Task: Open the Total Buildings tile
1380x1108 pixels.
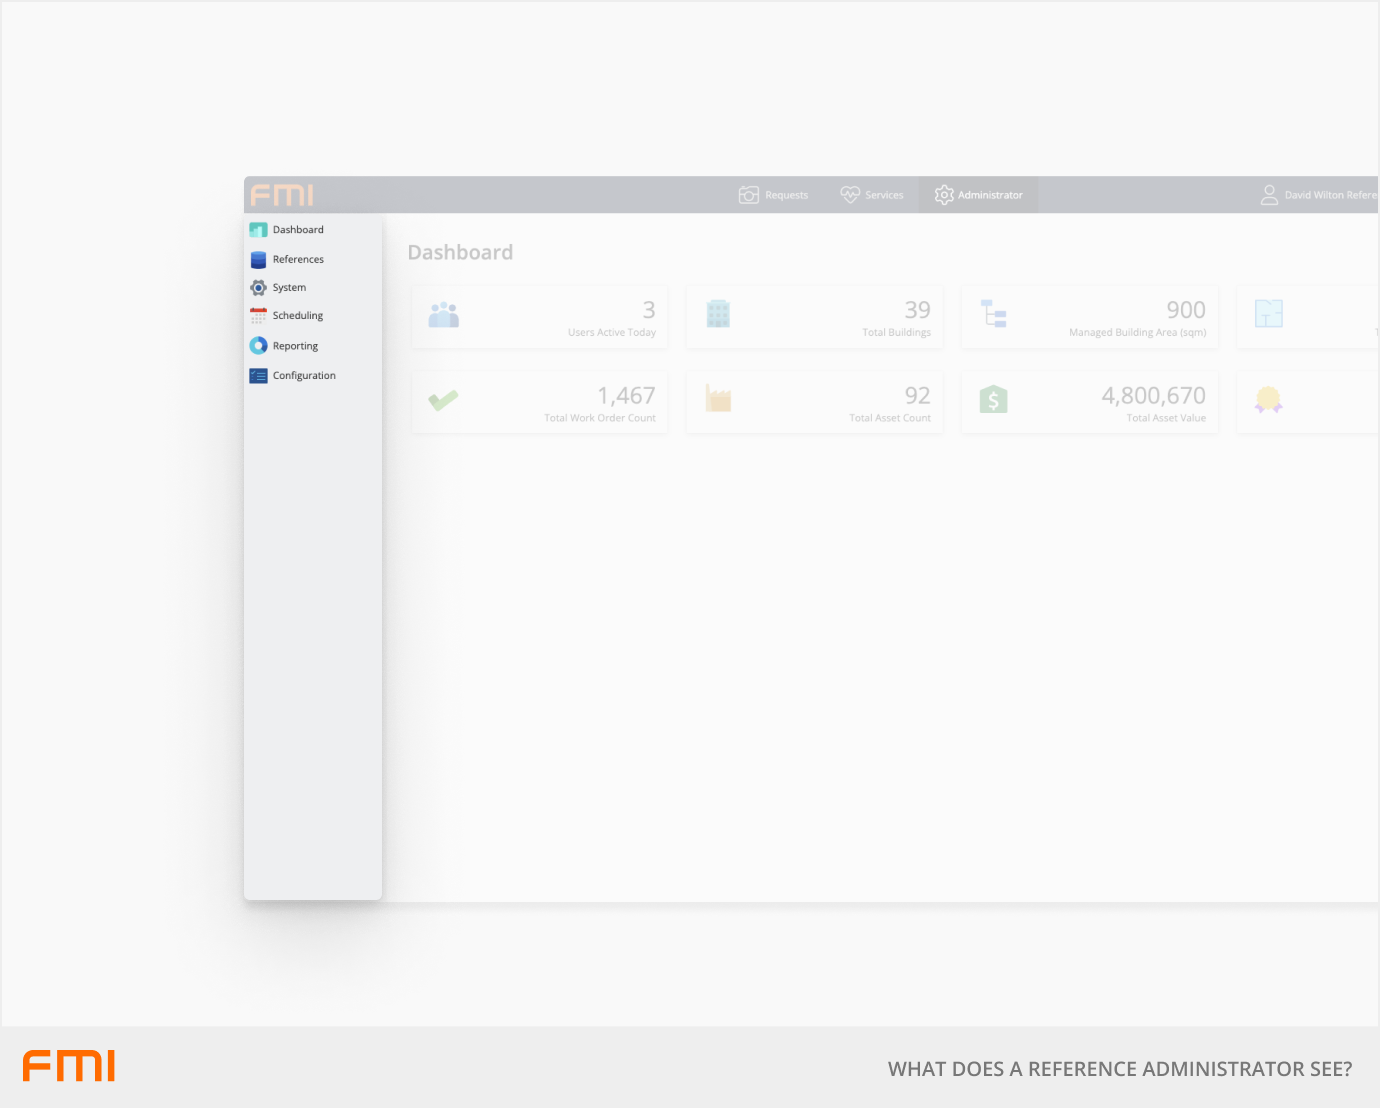Action: click(x=814, y=317)
